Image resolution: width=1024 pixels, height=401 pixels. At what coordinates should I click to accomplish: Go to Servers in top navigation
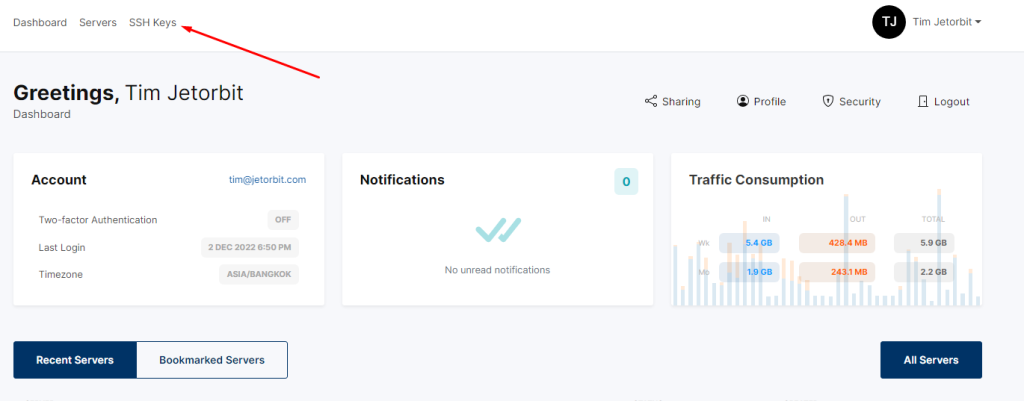tap(98, 22)
